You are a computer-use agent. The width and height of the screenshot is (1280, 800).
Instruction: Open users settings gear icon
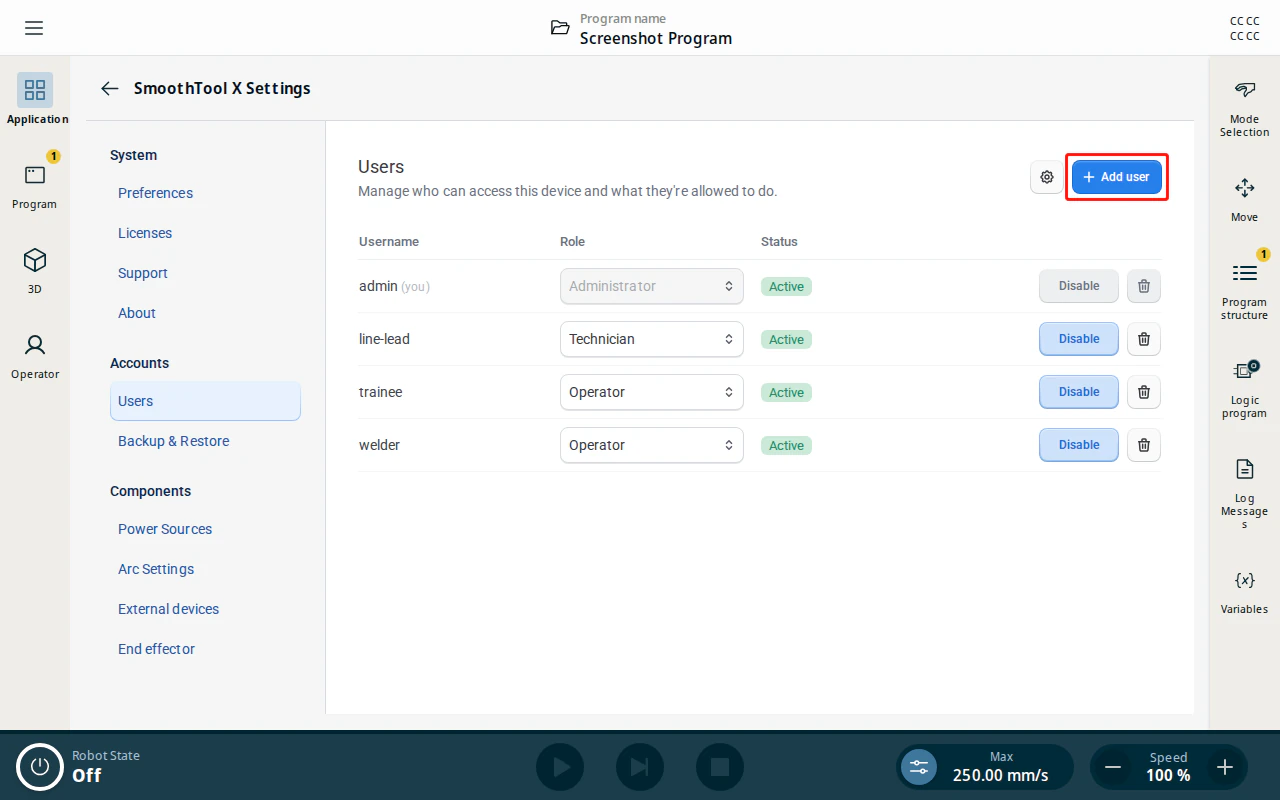click(x=1047, y=177)
